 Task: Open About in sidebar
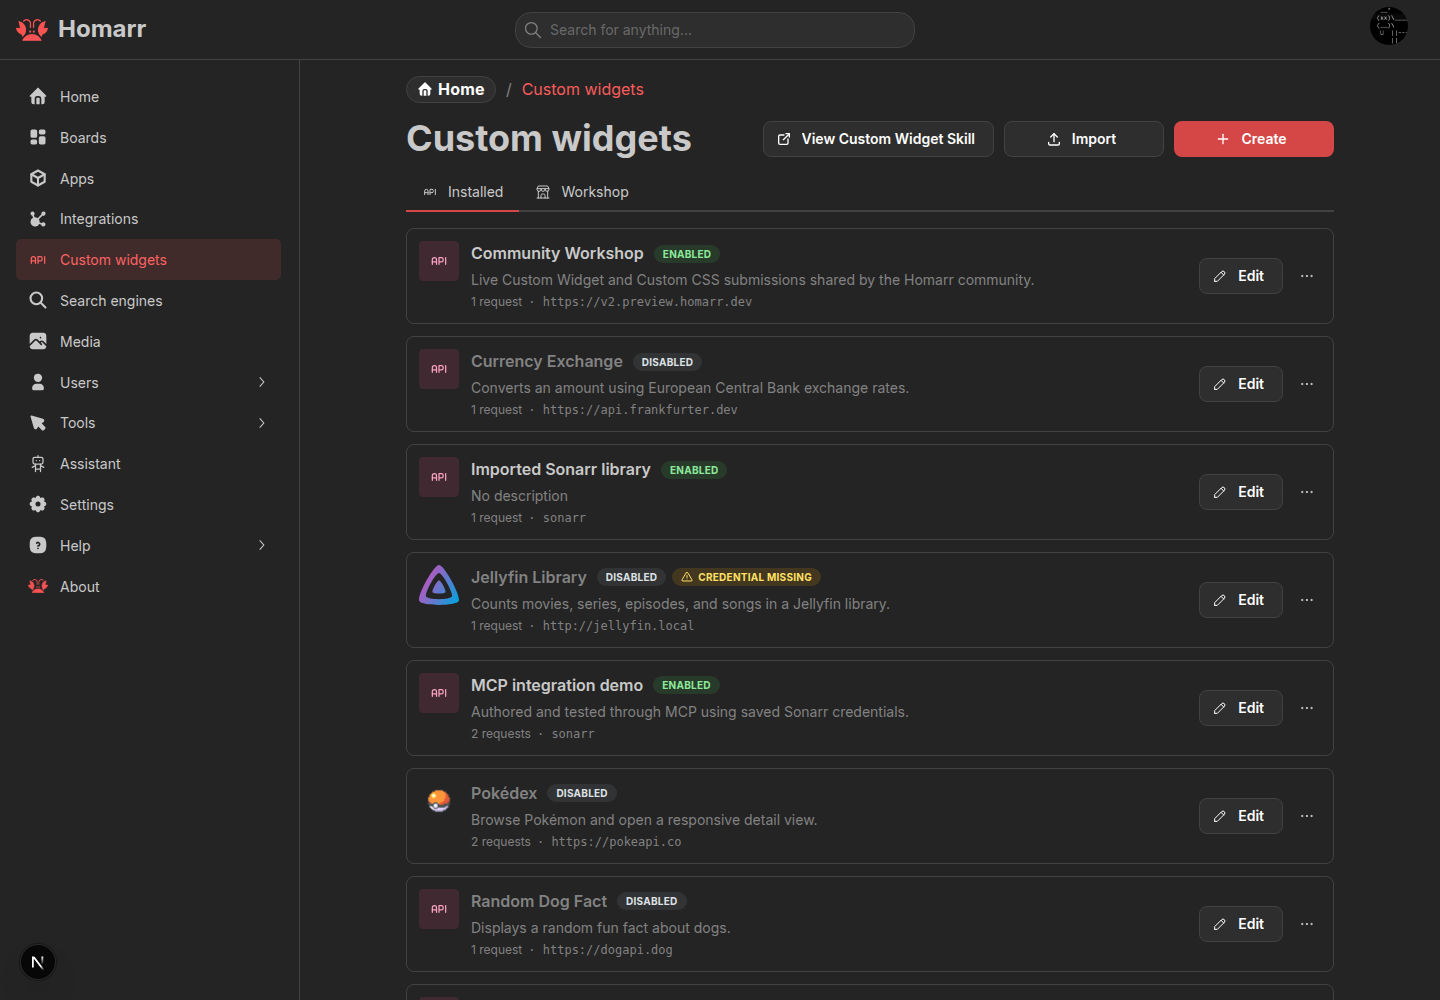point(148,587)
